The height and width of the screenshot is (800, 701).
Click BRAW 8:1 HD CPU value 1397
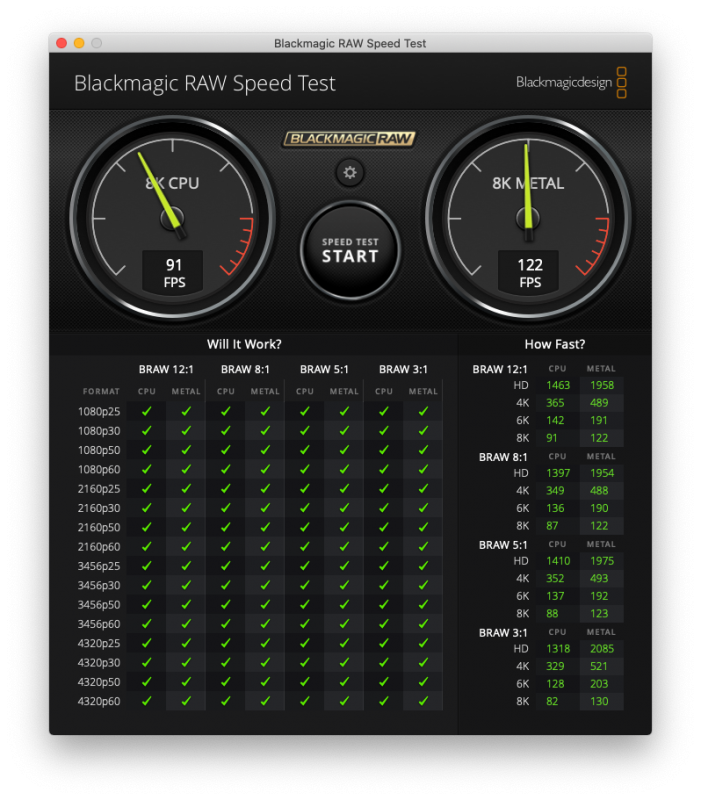point(558,473)
